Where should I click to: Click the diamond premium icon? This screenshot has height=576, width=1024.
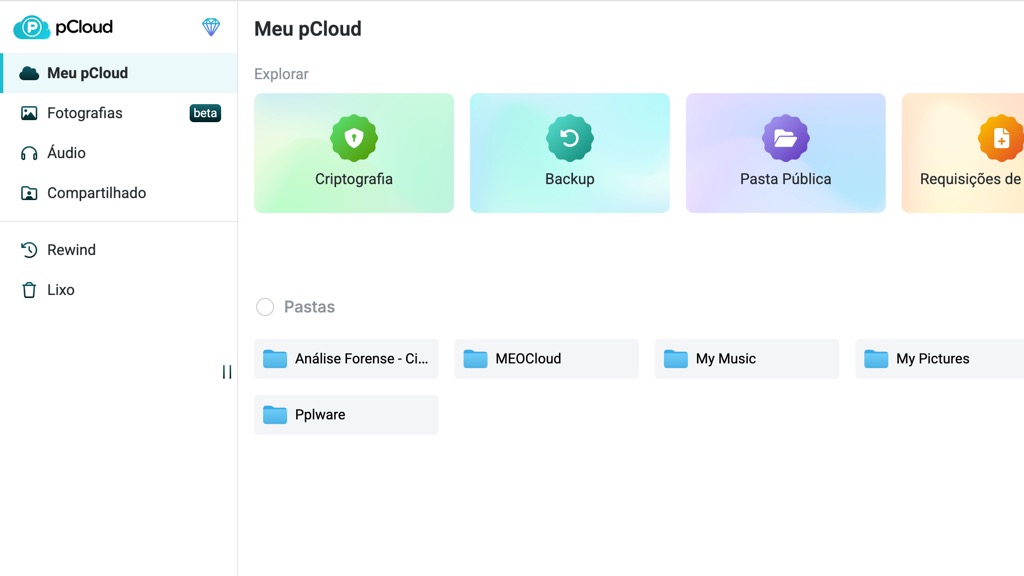[x=211, y=27]
